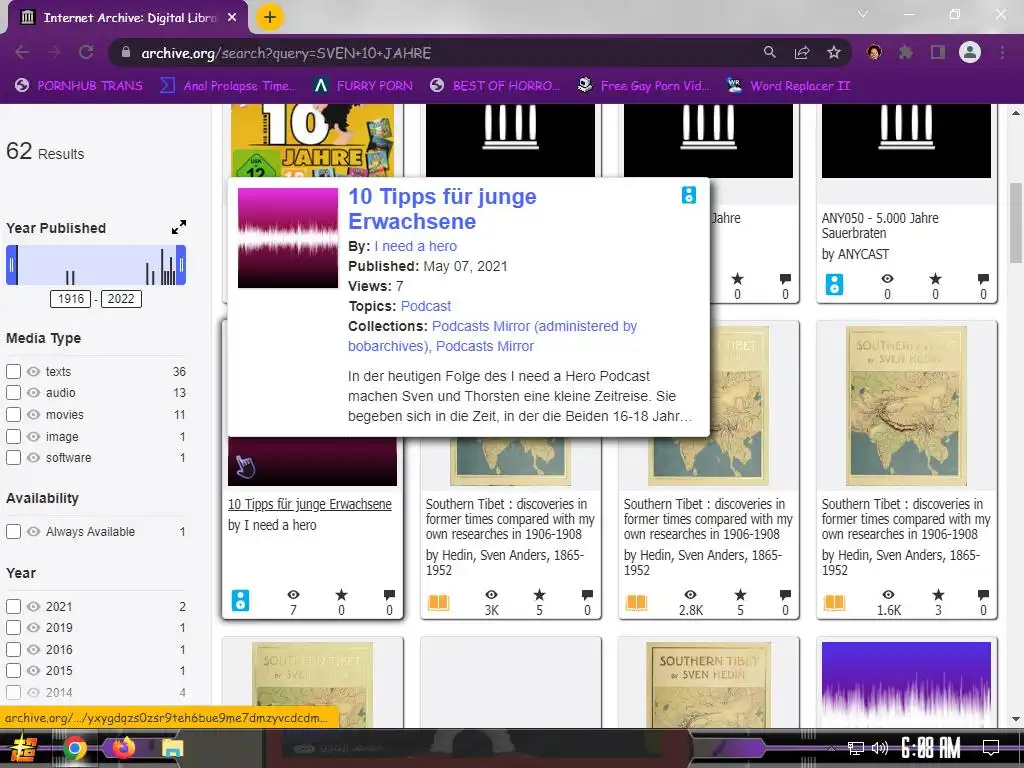Toggle eye icon next to texts
The width and height of the screenshot is (1024, 768).
click(33, 372)
